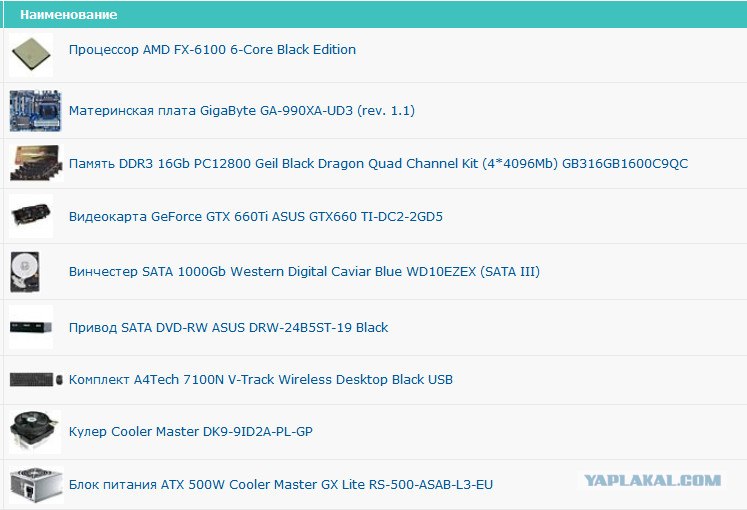Open the AMD FX-6100 processor link

click(212, 50)
